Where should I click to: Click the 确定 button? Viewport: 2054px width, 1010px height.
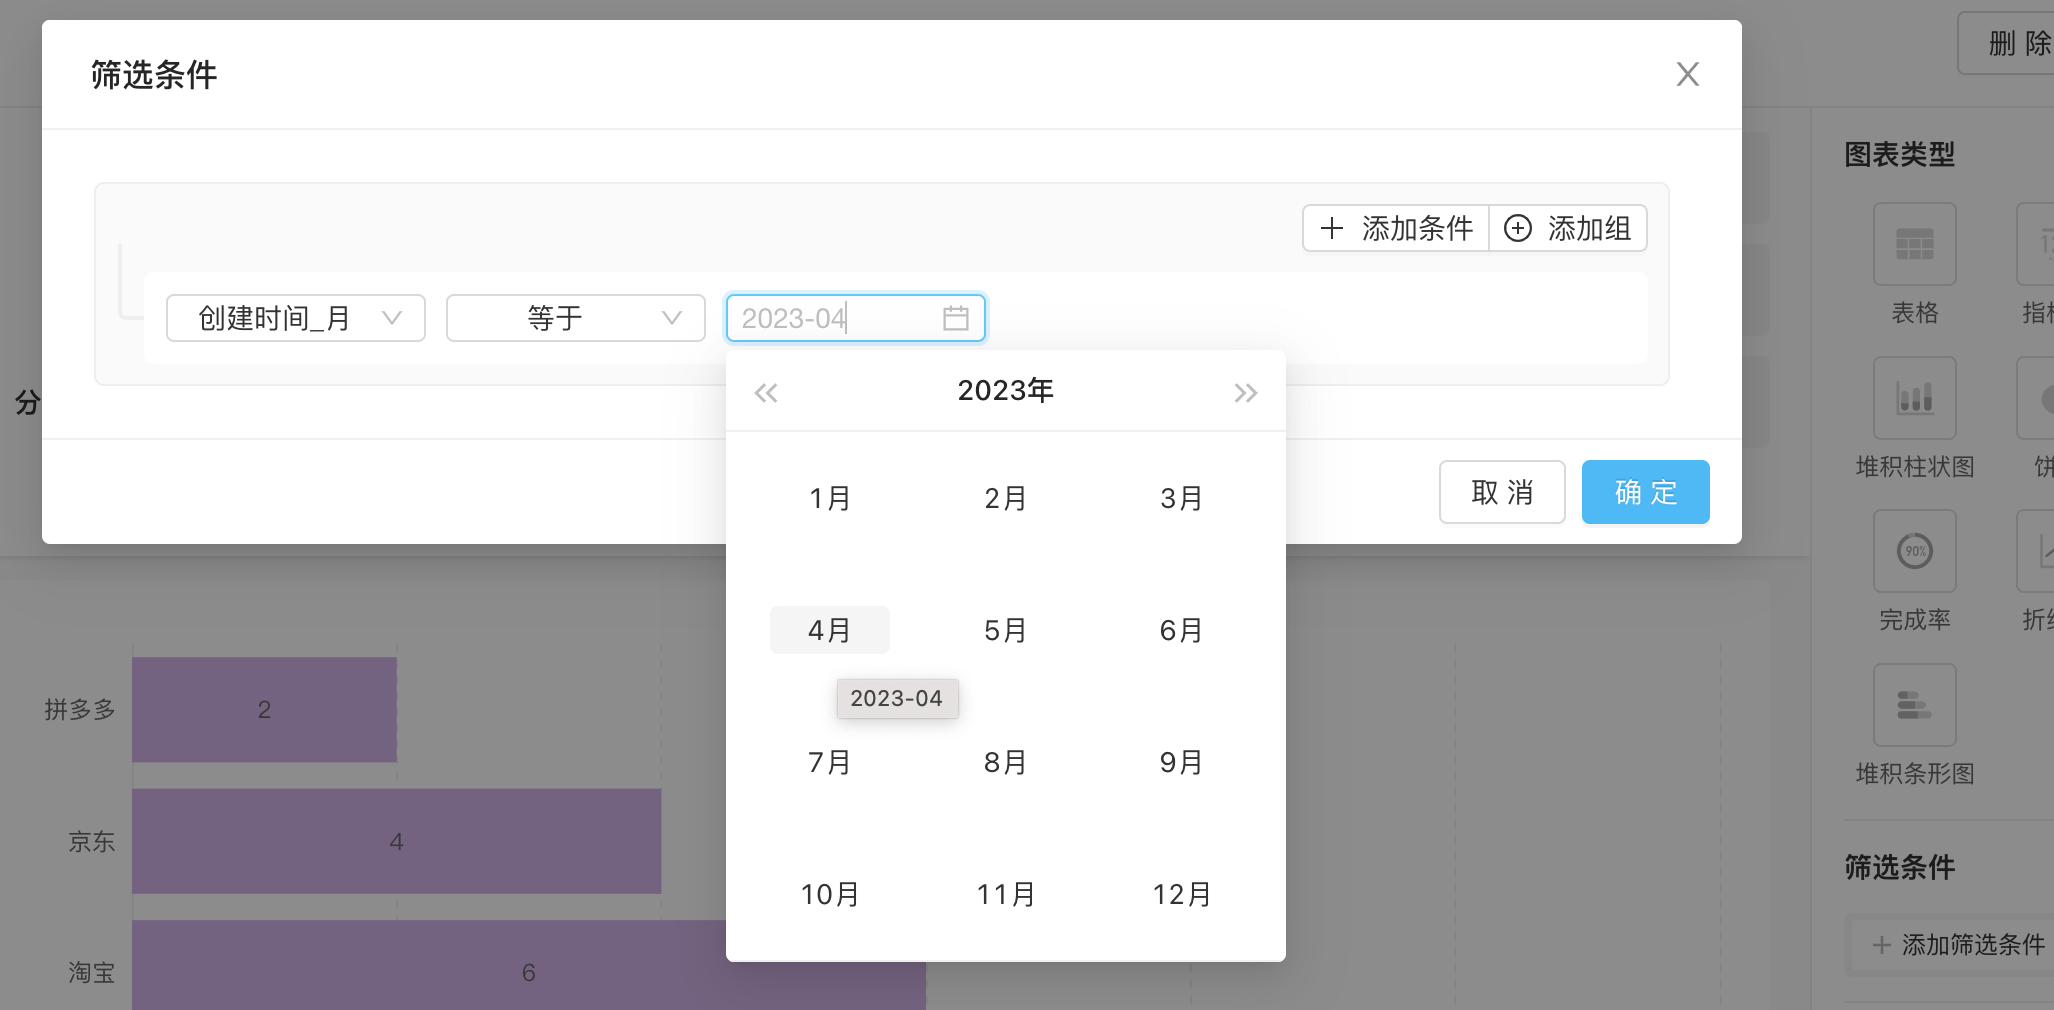tap(1646, 492)
